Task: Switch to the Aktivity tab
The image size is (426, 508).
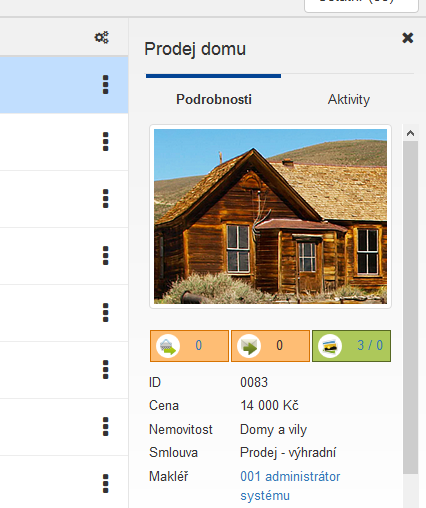Action: coord(349,99)
